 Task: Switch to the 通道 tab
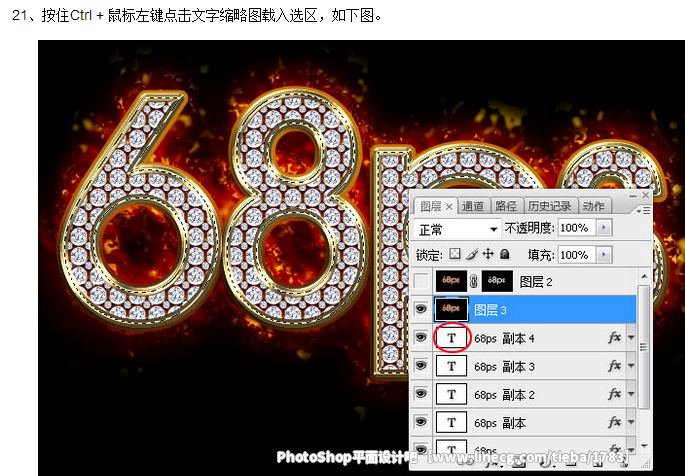click(x=473, y=206)
